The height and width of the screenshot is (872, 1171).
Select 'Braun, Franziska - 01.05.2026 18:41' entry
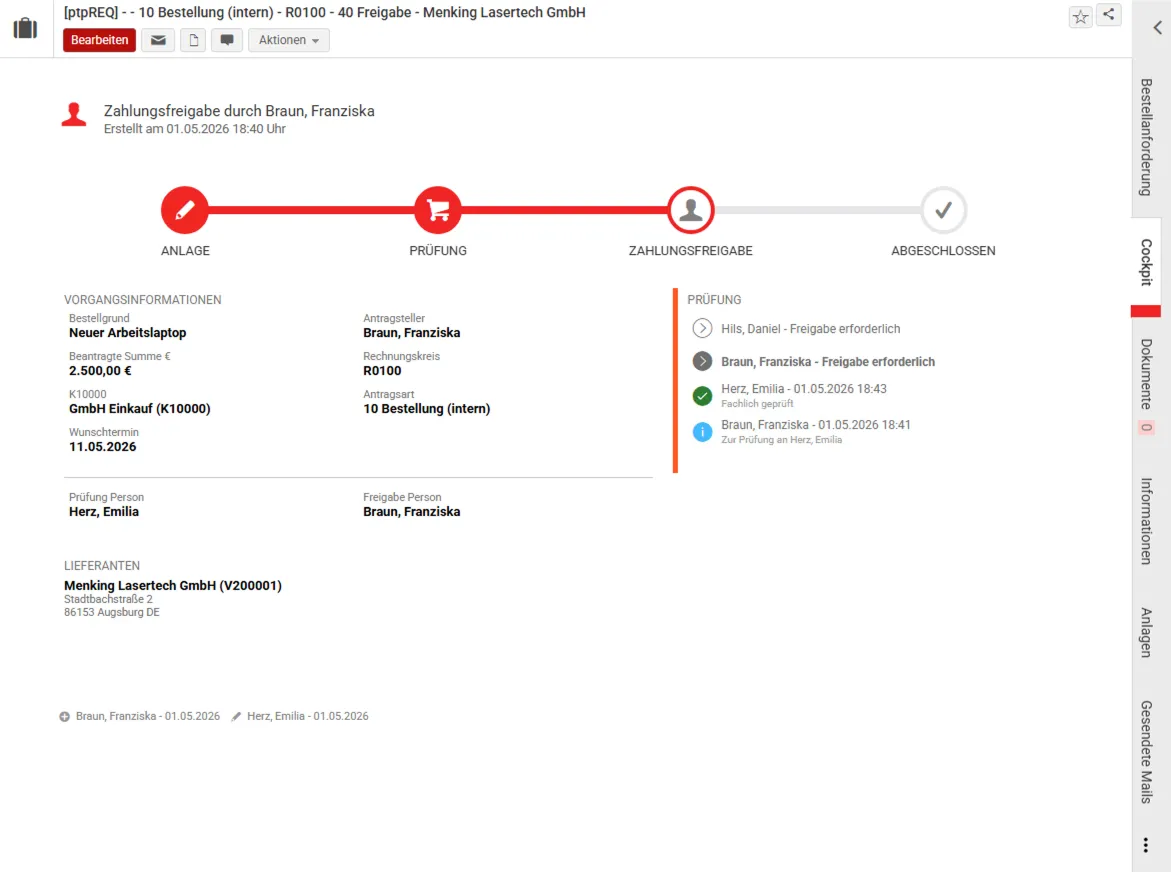tap(816, 425)
